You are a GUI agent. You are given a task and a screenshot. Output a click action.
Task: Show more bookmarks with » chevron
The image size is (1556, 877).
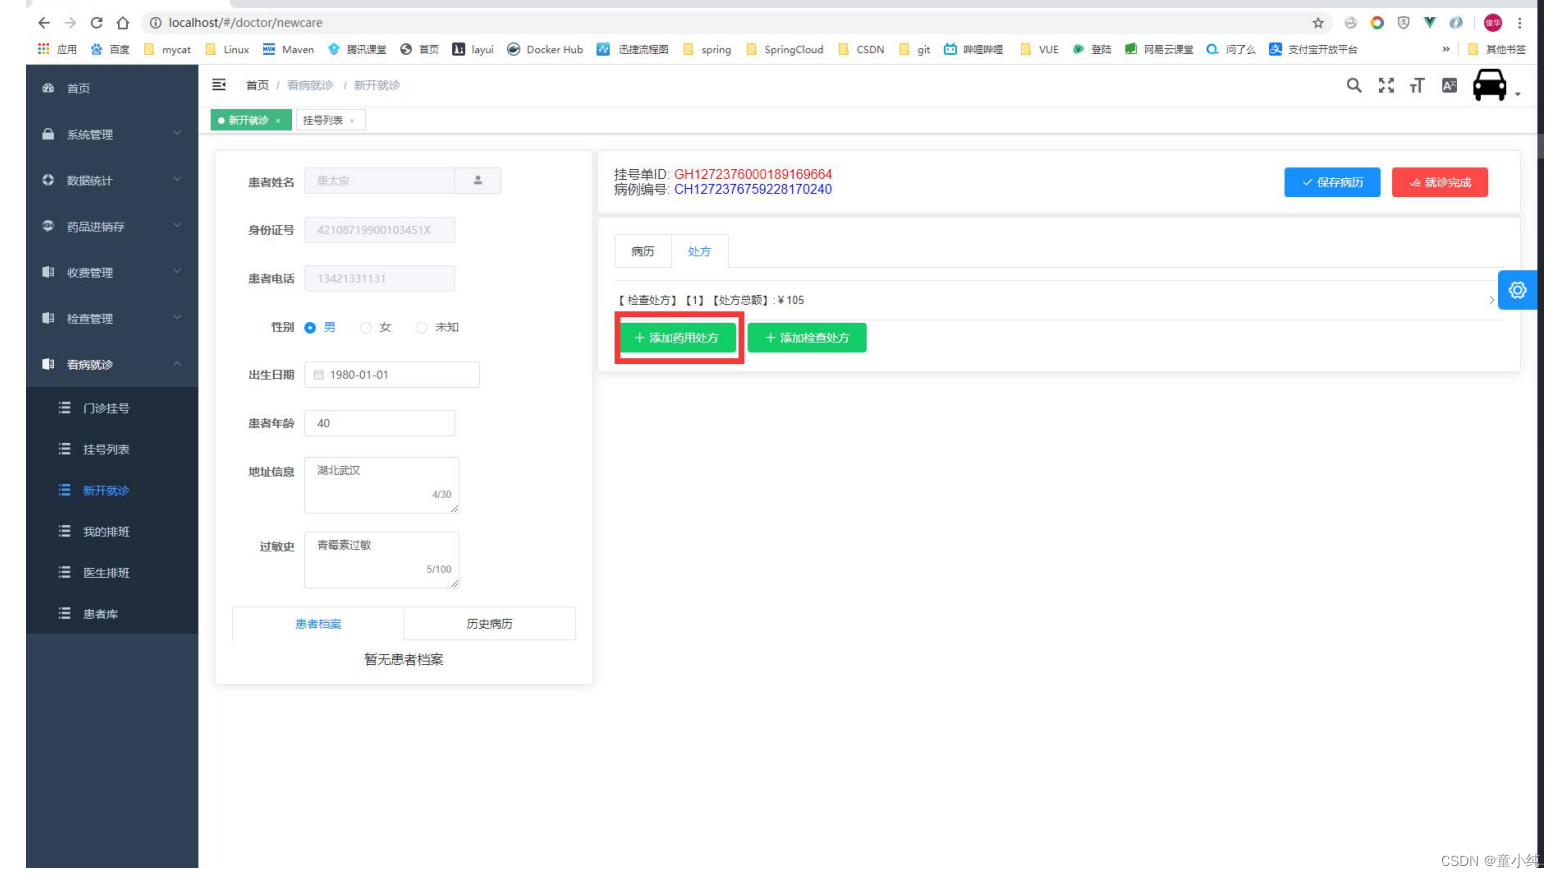pyautogui.click(x=1446, y=49)
